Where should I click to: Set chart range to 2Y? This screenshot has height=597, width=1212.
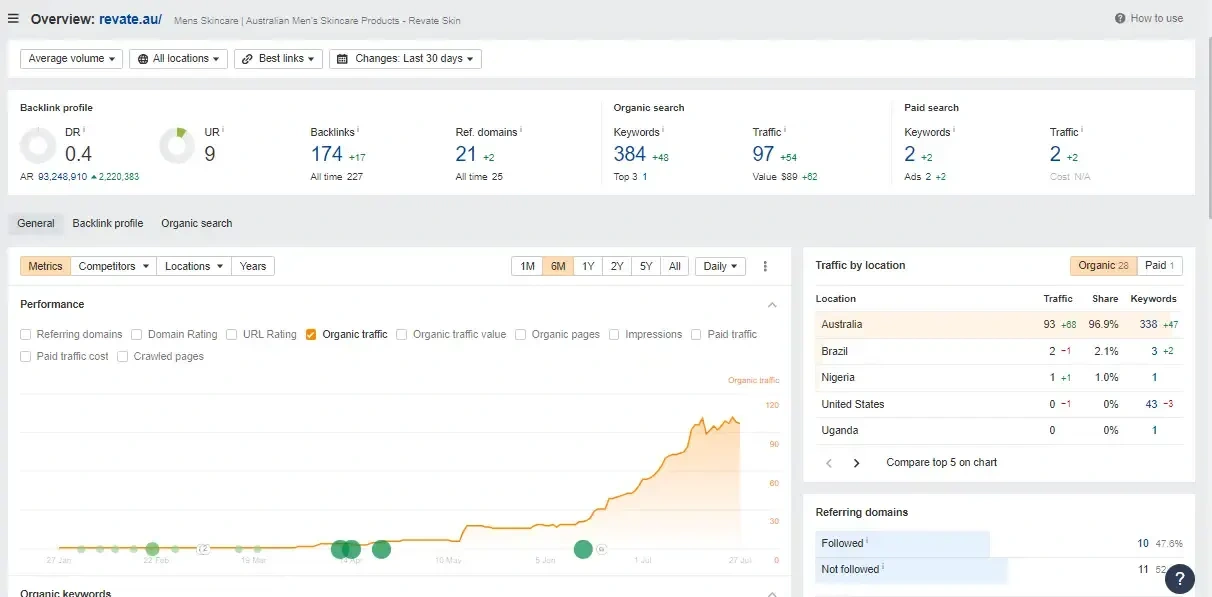(617, 266)
